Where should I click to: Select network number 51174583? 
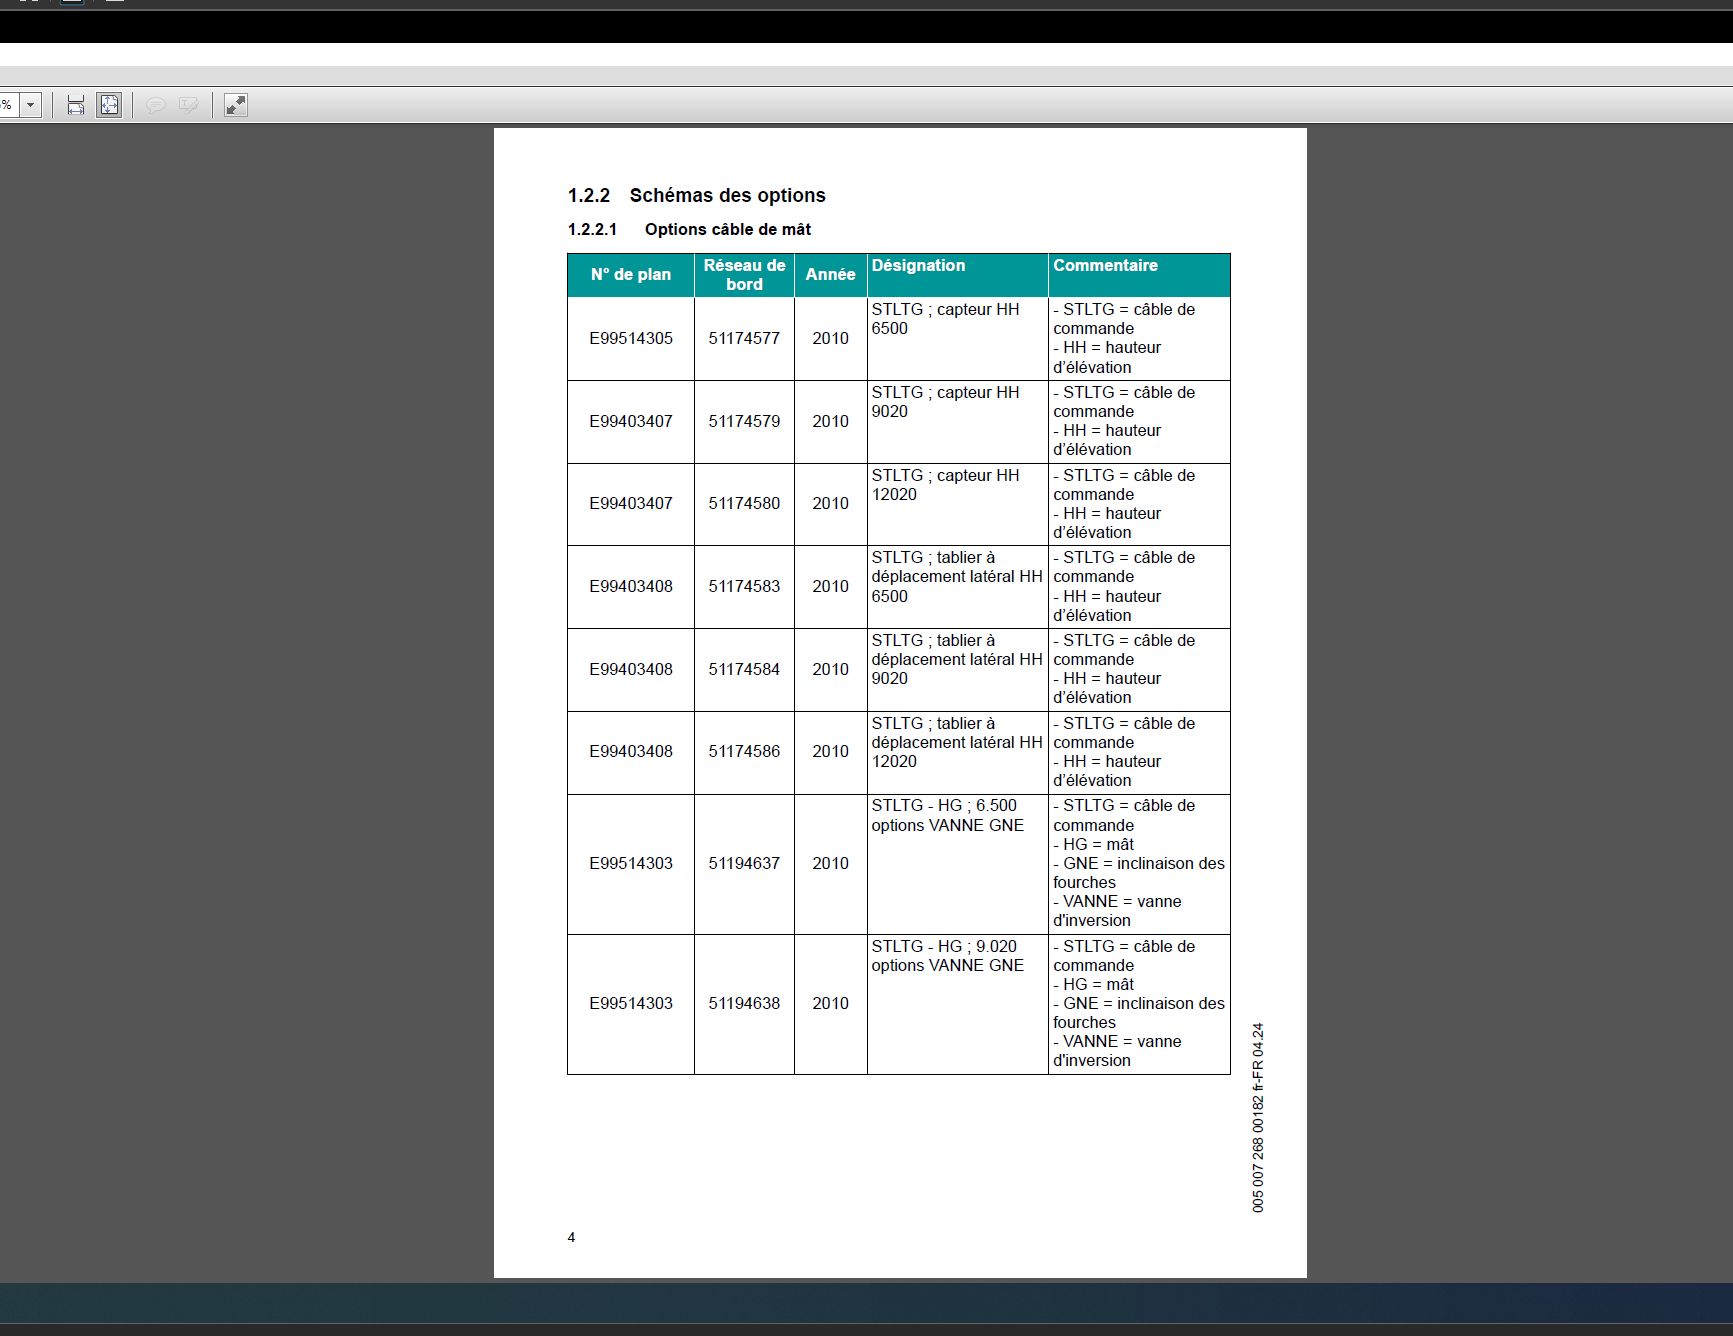744,586
